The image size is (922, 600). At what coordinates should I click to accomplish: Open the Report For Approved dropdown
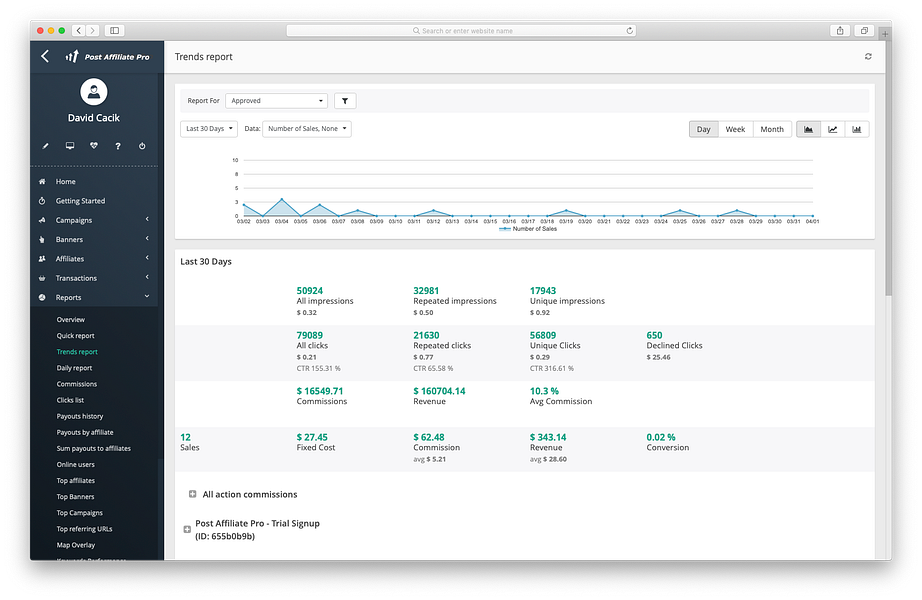click(x=276, y=101)
